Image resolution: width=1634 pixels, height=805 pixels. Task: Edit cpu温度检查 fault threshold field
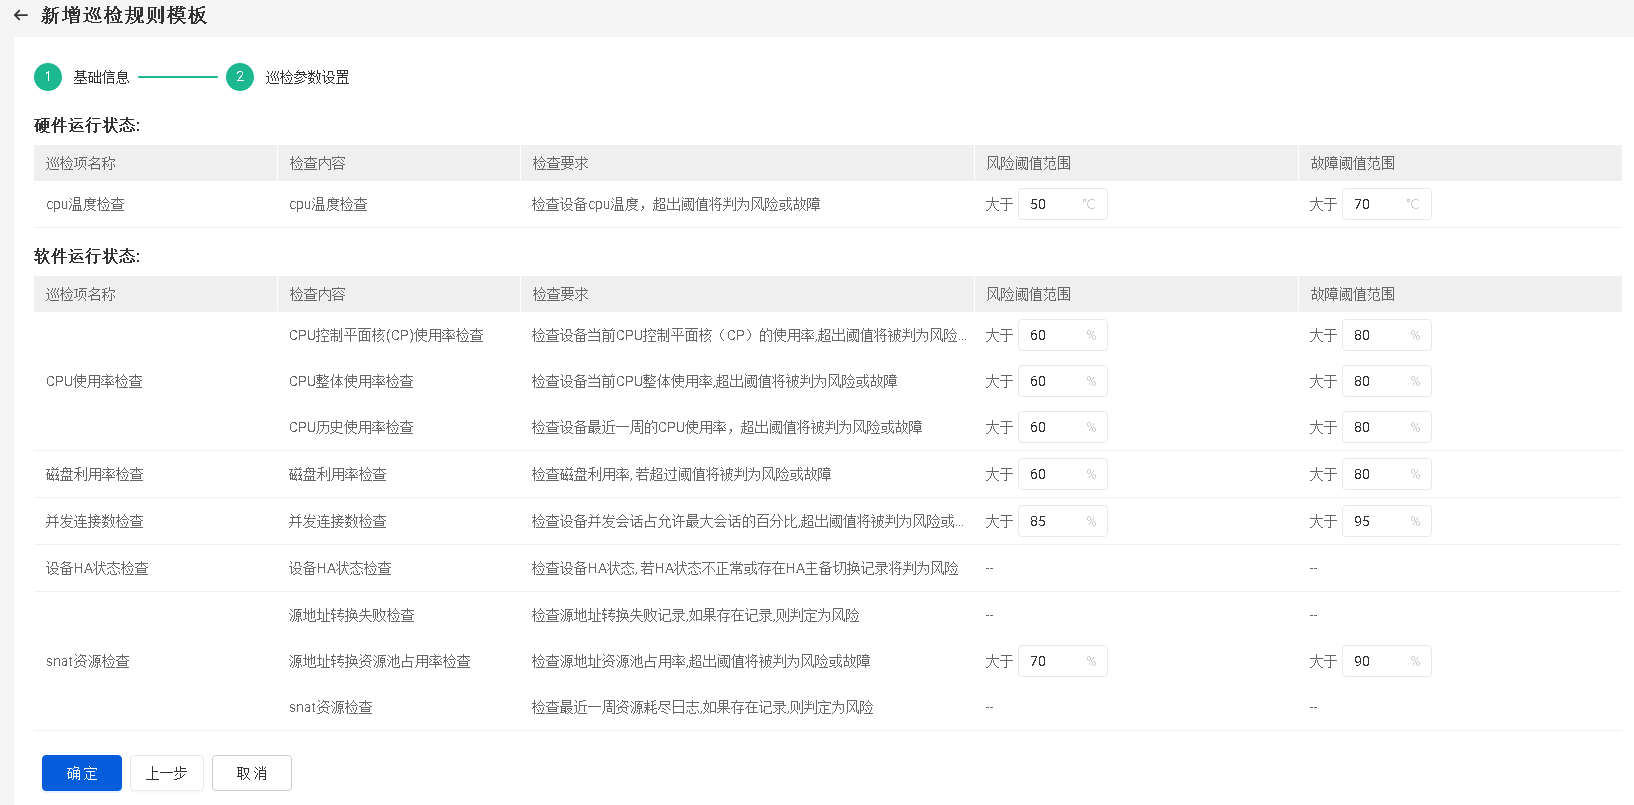tap(1374, 204)
